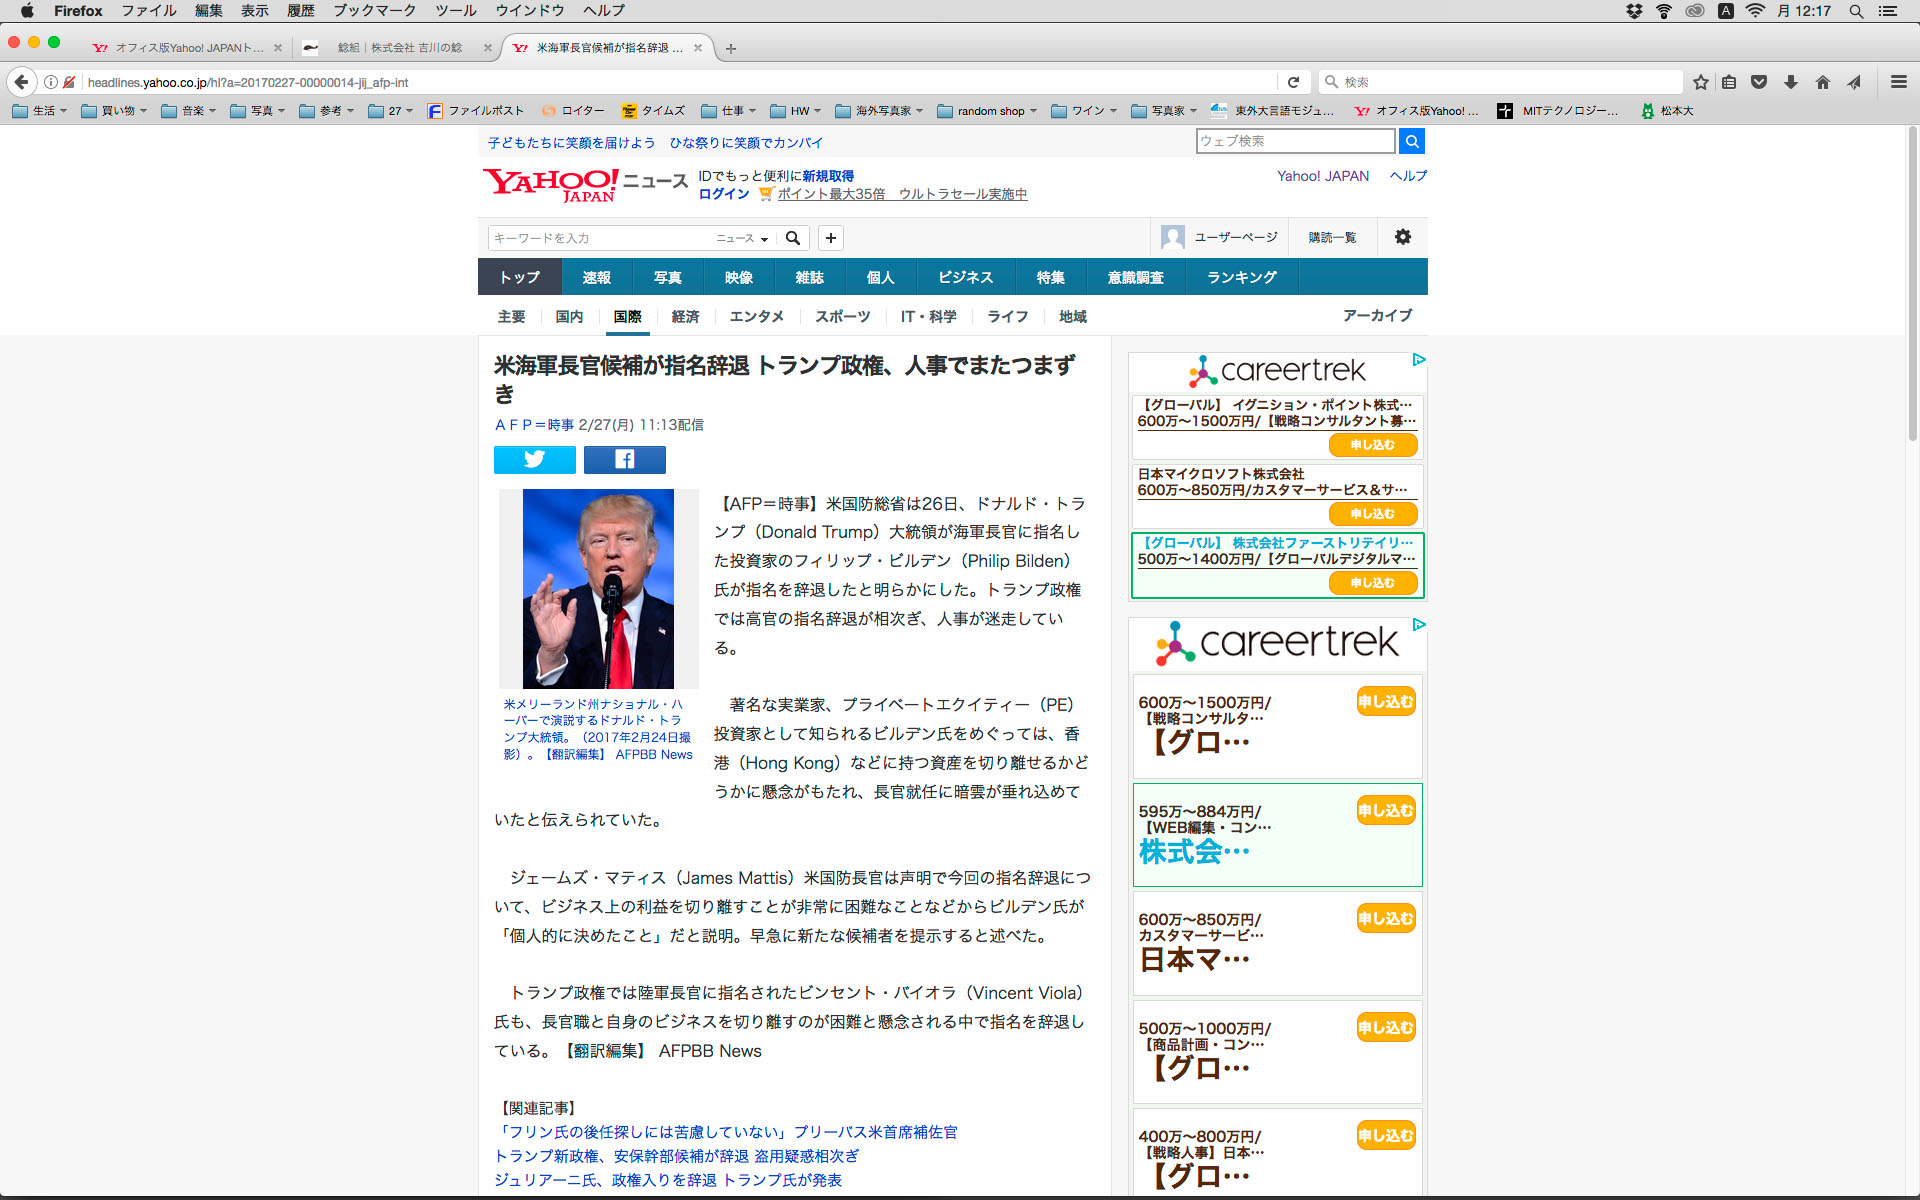Viewport: 1920px width, 1200px height.
Task: Click the Firefox reload page icon
Action: [x=1293, y=82]
